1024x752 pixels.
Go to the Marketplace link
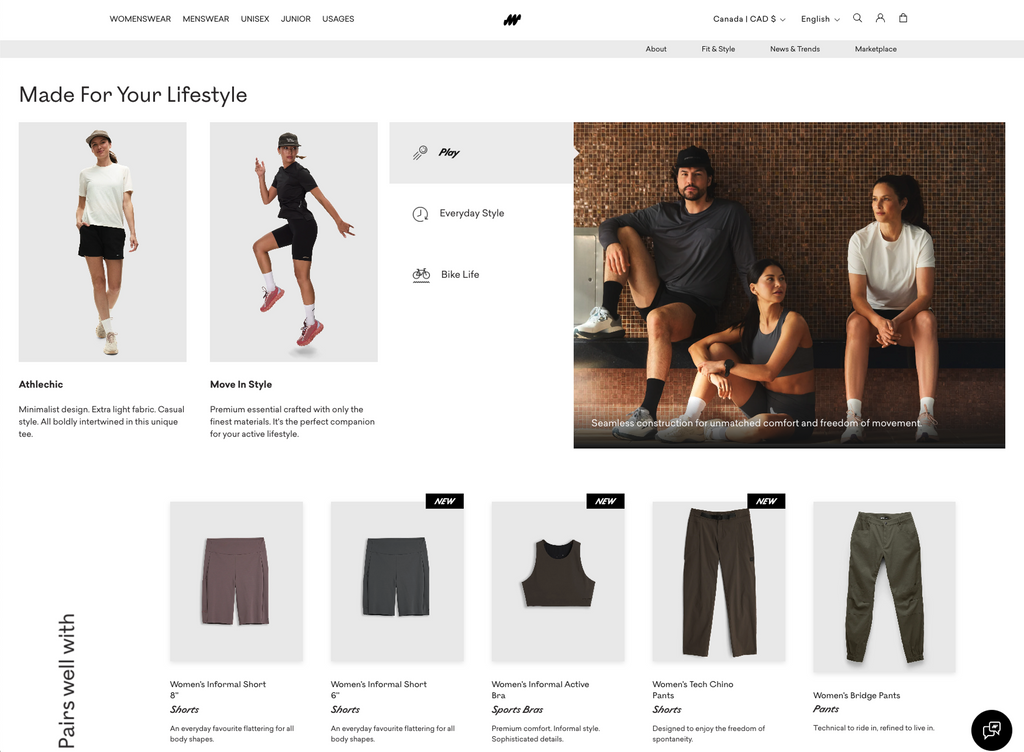tap(875, 49)
